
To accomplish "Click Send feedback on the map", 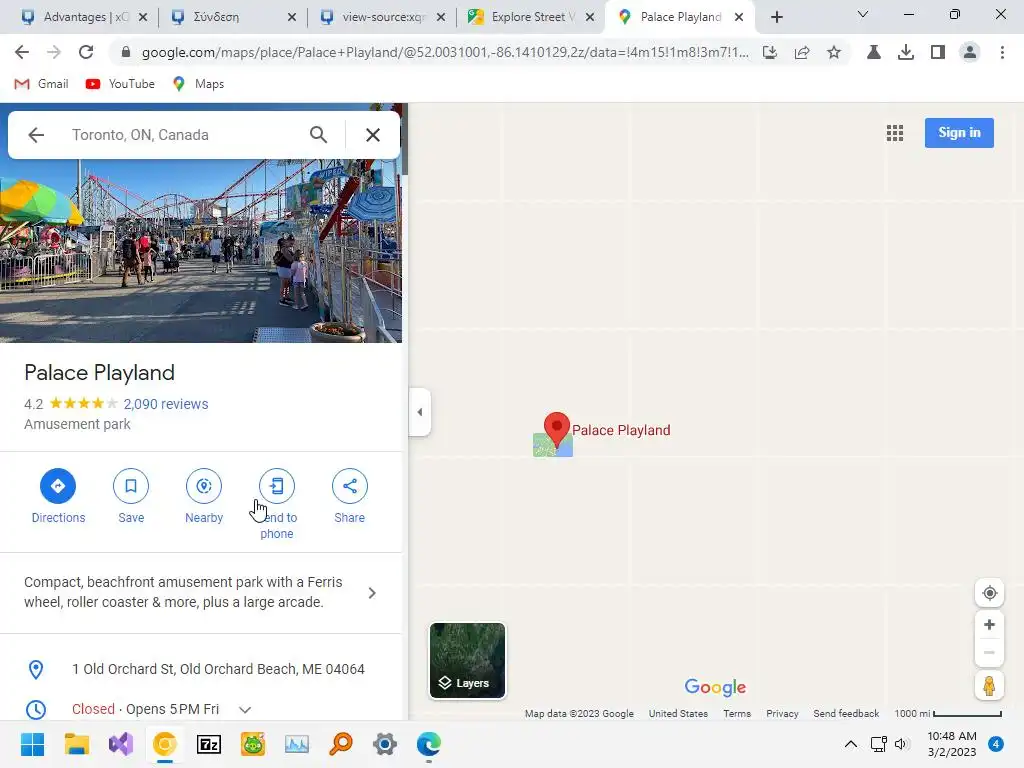I will (846, 714).
